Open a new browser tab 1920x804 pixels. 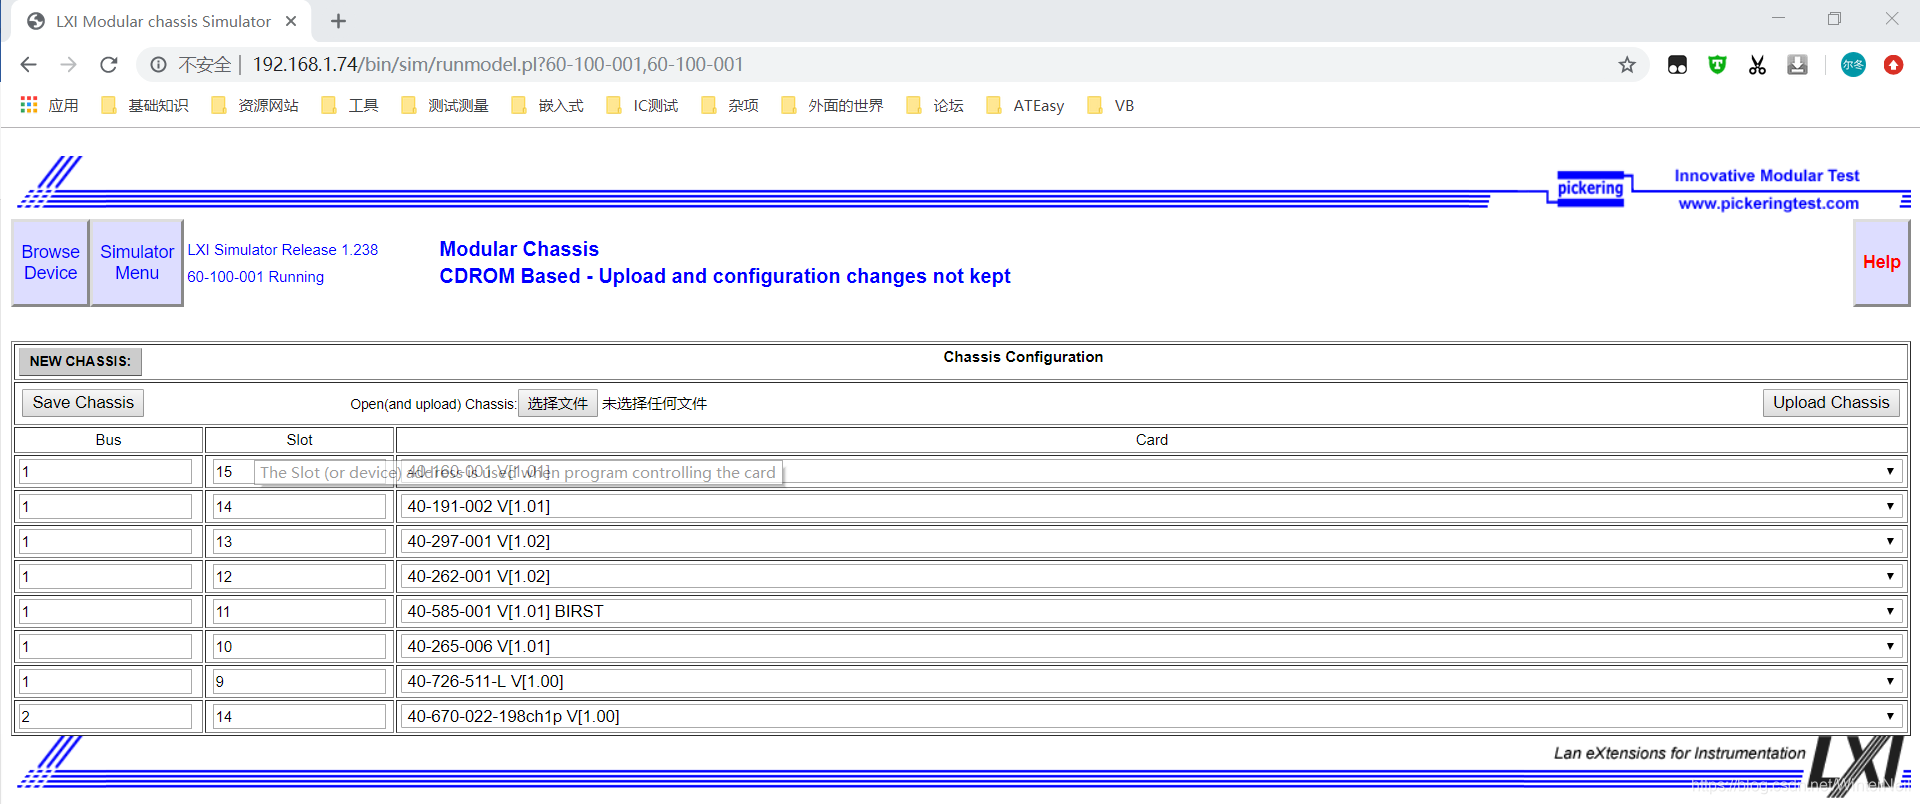click(x=338, y=21)
